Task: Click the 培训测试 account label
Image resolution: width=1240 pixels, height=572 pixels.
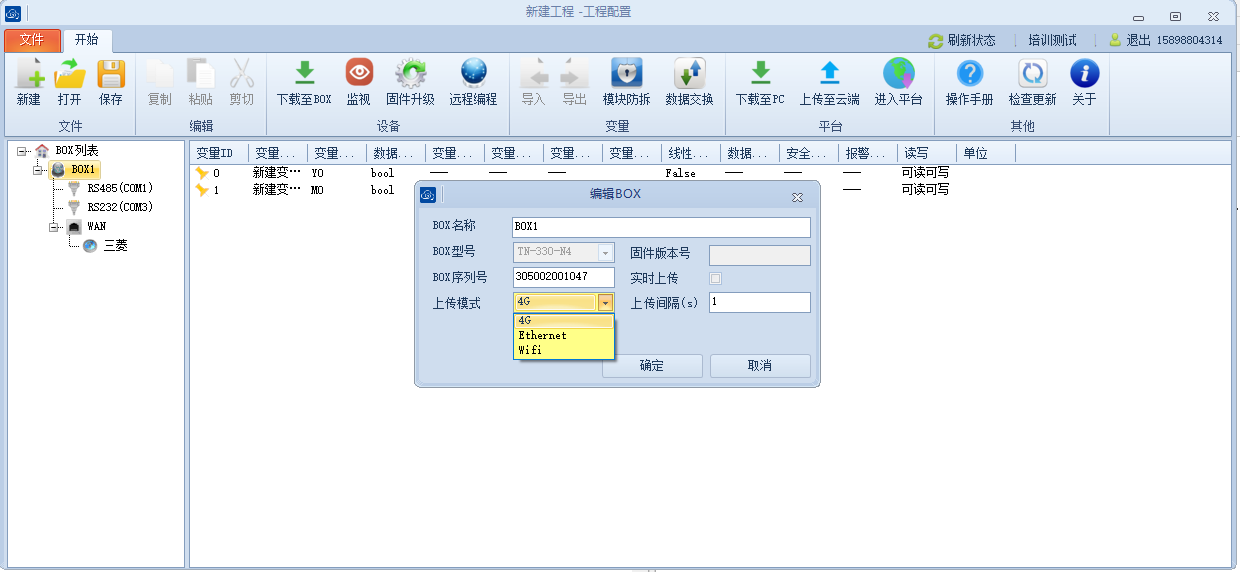Action: 1053,41
